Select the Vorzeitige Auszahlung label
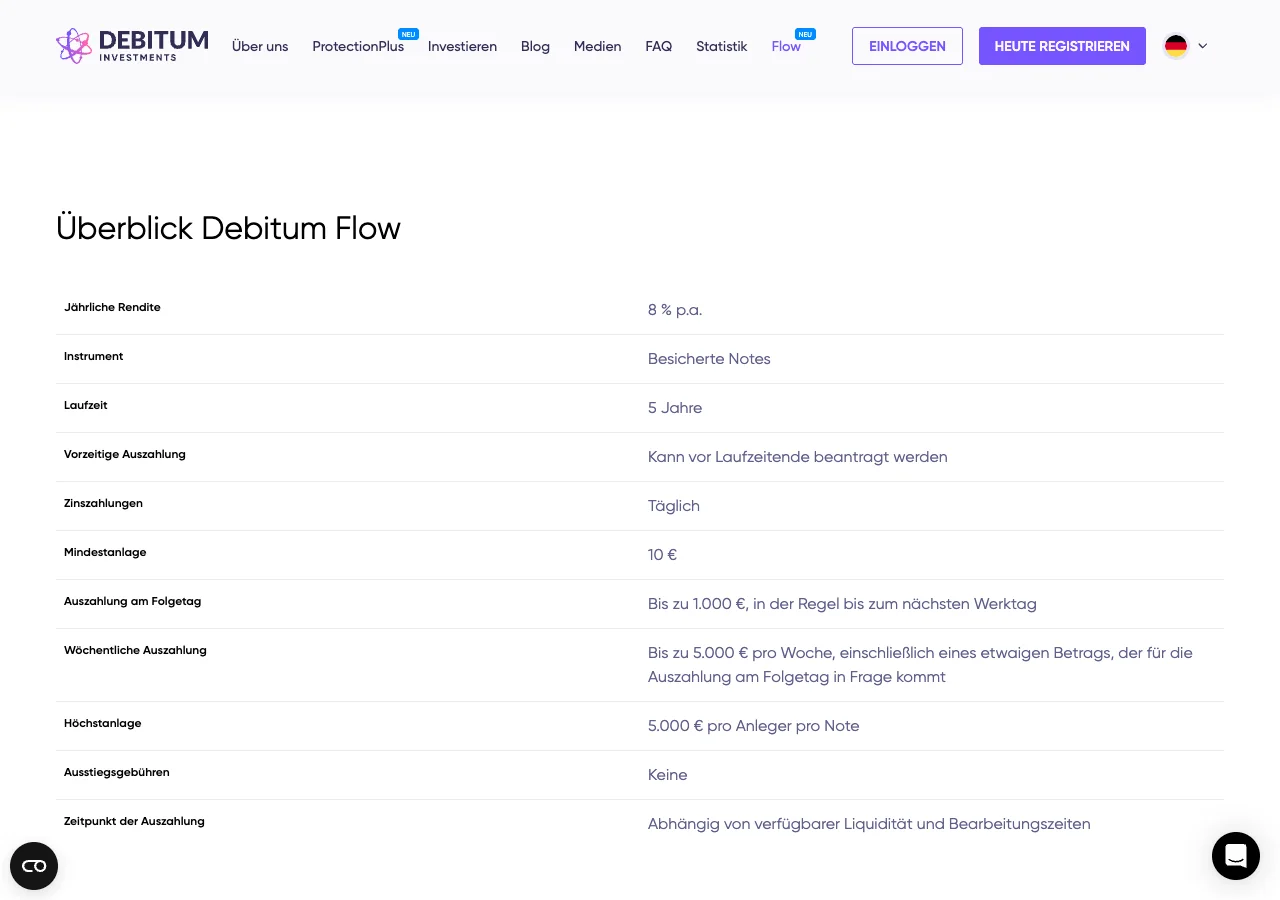1280x900 pixels. tap(125, 454)
